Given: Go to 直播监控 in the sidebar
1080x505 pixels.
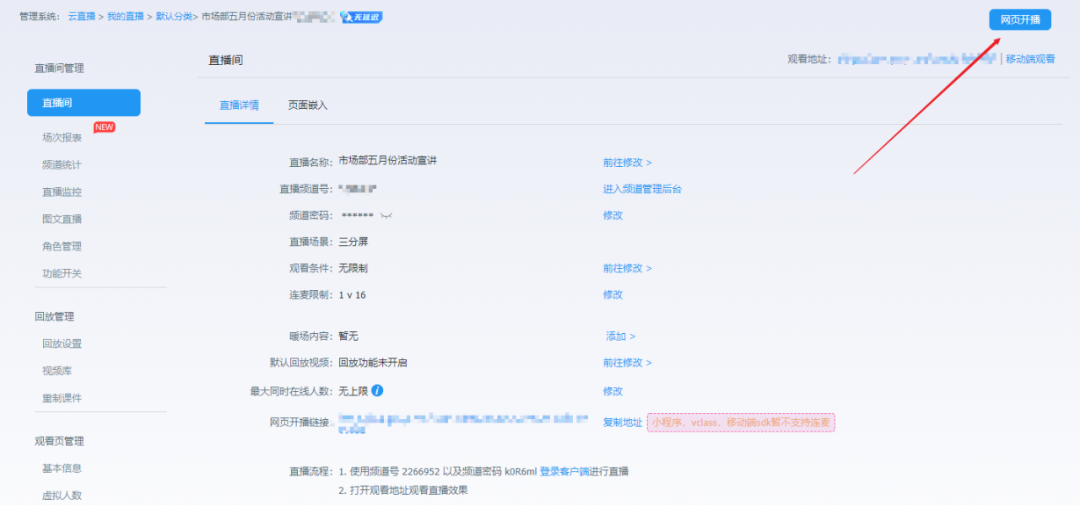Looking at the screenshot, I should [x=62, y=191].
